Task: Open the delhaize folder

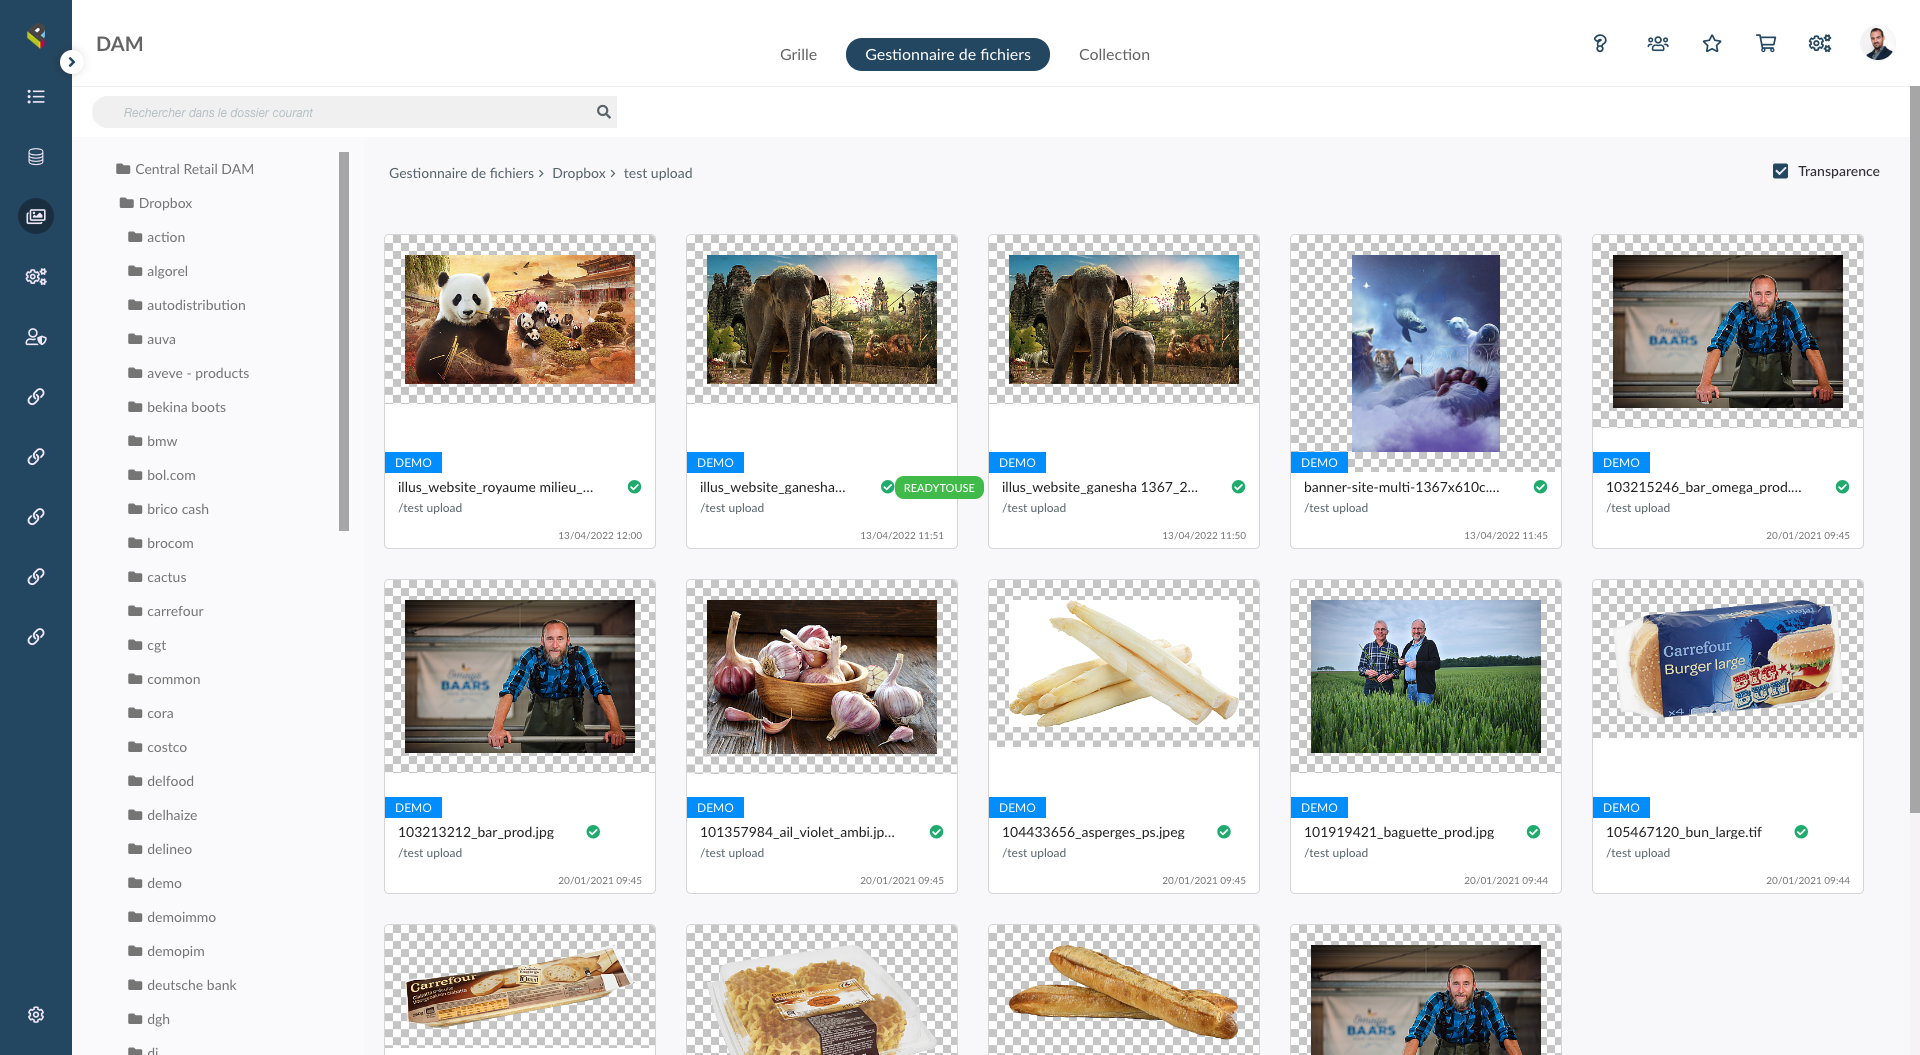Action: coord(163,815)
